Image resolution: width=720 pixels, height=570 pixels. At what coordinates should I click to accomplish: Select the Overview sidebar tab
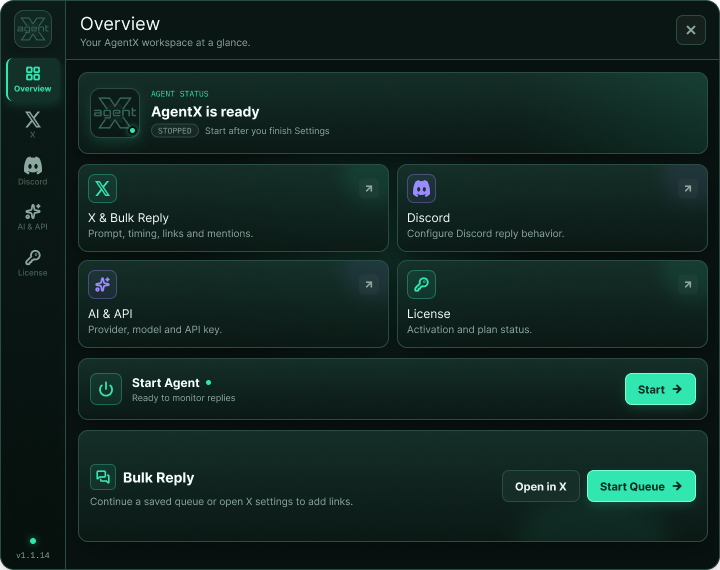(33, 79)
